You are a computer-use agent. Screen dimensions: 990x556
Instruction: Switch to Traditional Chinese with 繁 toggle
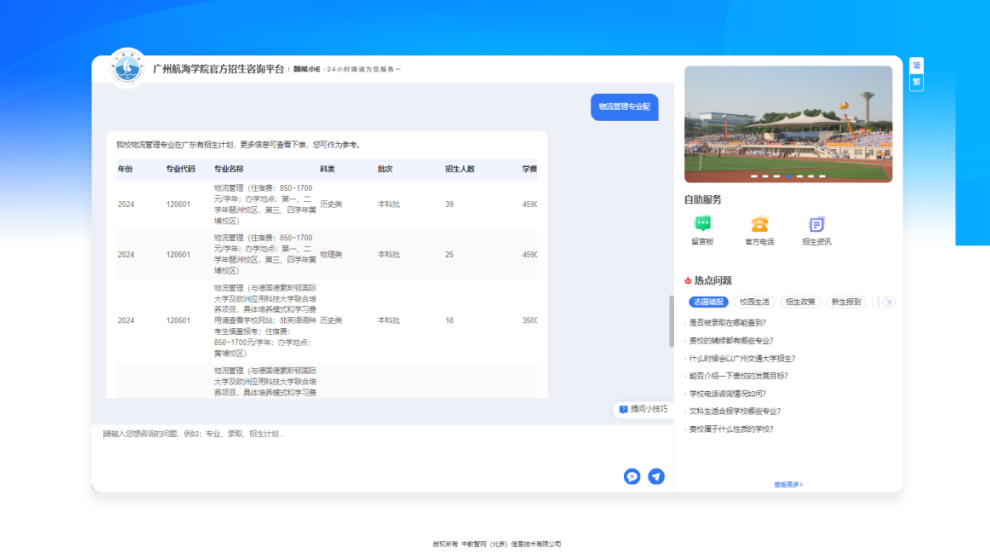(916, 82)
